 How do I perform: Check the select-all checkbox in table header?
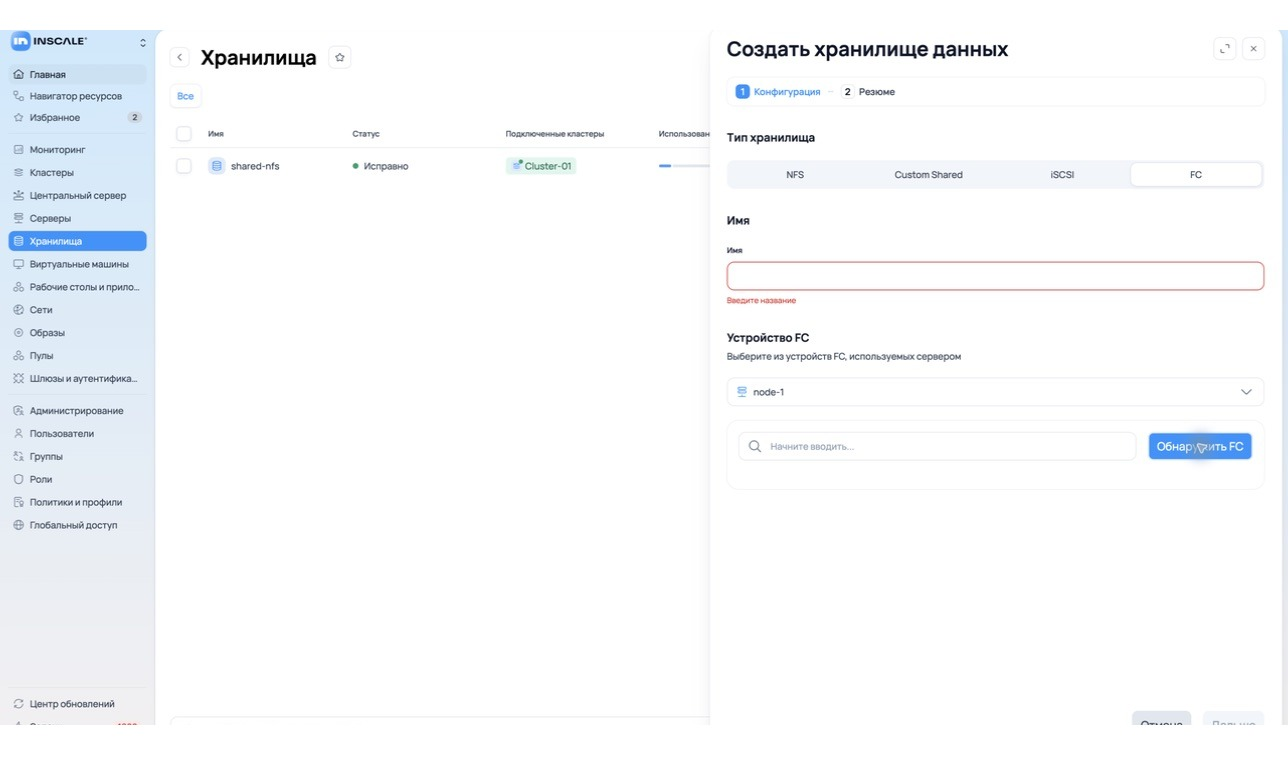pos(184,134)
